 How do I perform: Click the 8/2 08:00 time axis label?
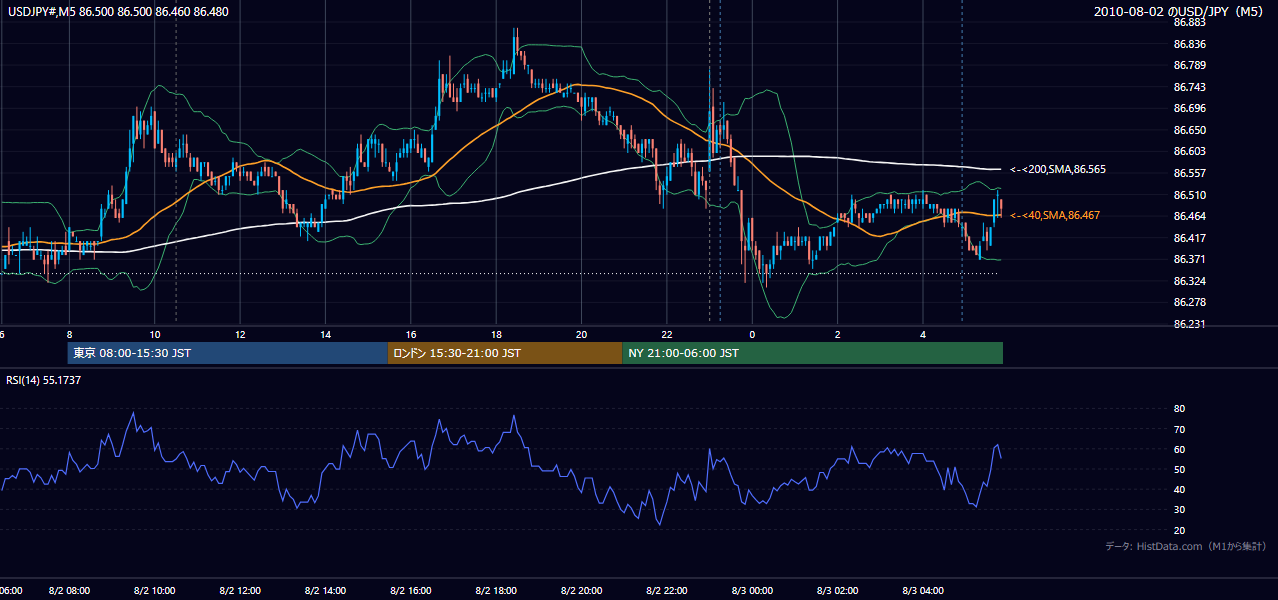tap(69, 591)
